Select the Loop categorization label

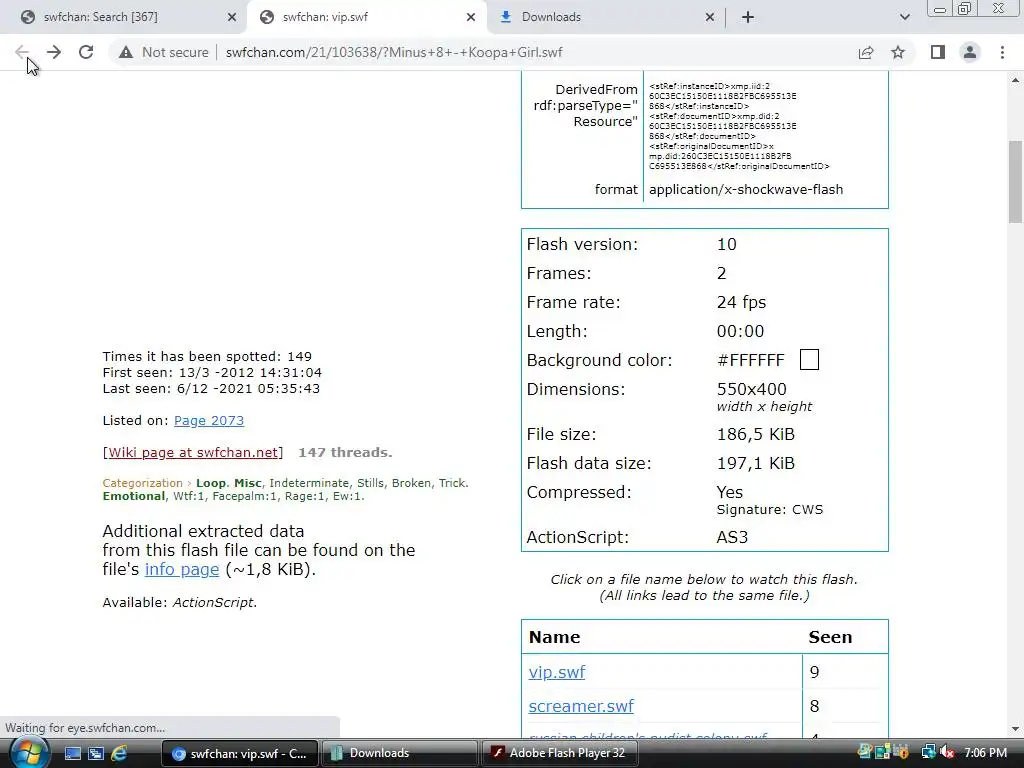(210, 483)
